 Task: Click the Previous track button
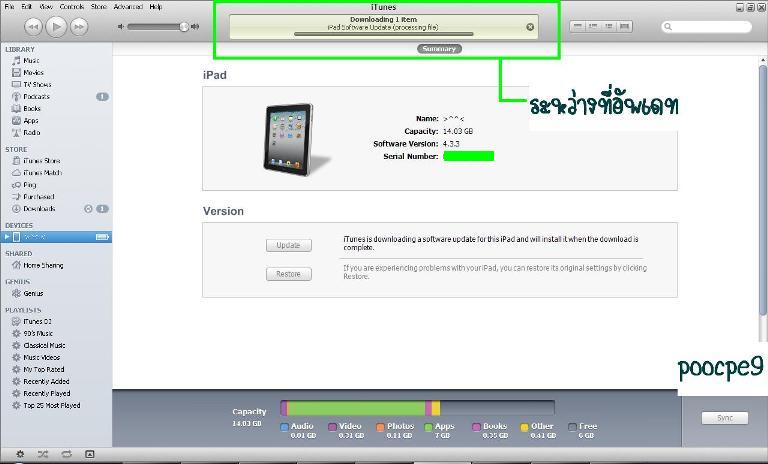tap(33, 26)
